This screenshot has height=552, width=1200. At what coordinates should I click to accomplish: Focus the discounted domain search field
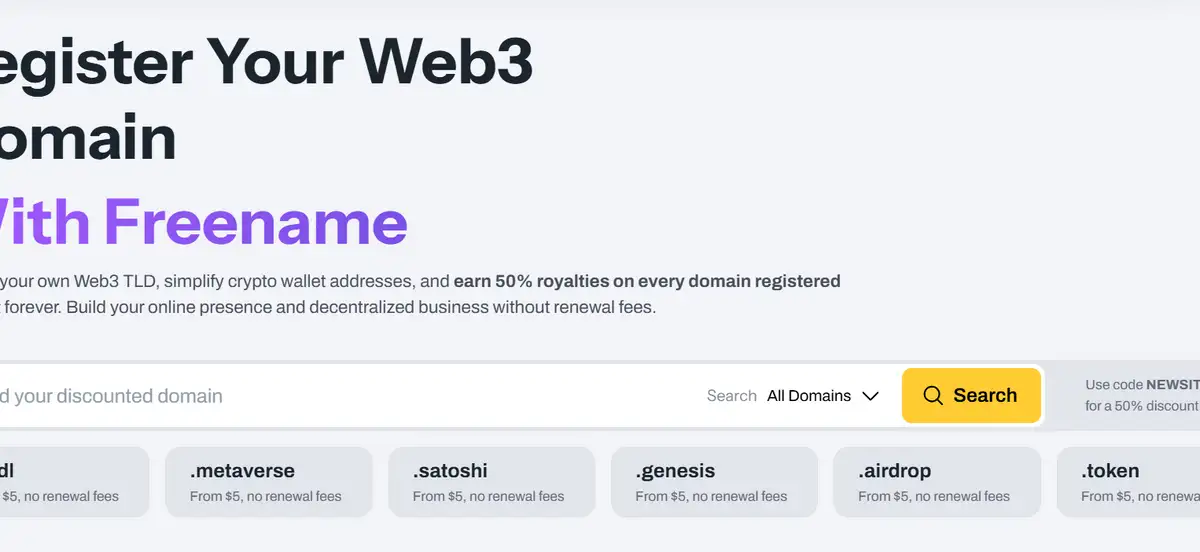(300, 396)
